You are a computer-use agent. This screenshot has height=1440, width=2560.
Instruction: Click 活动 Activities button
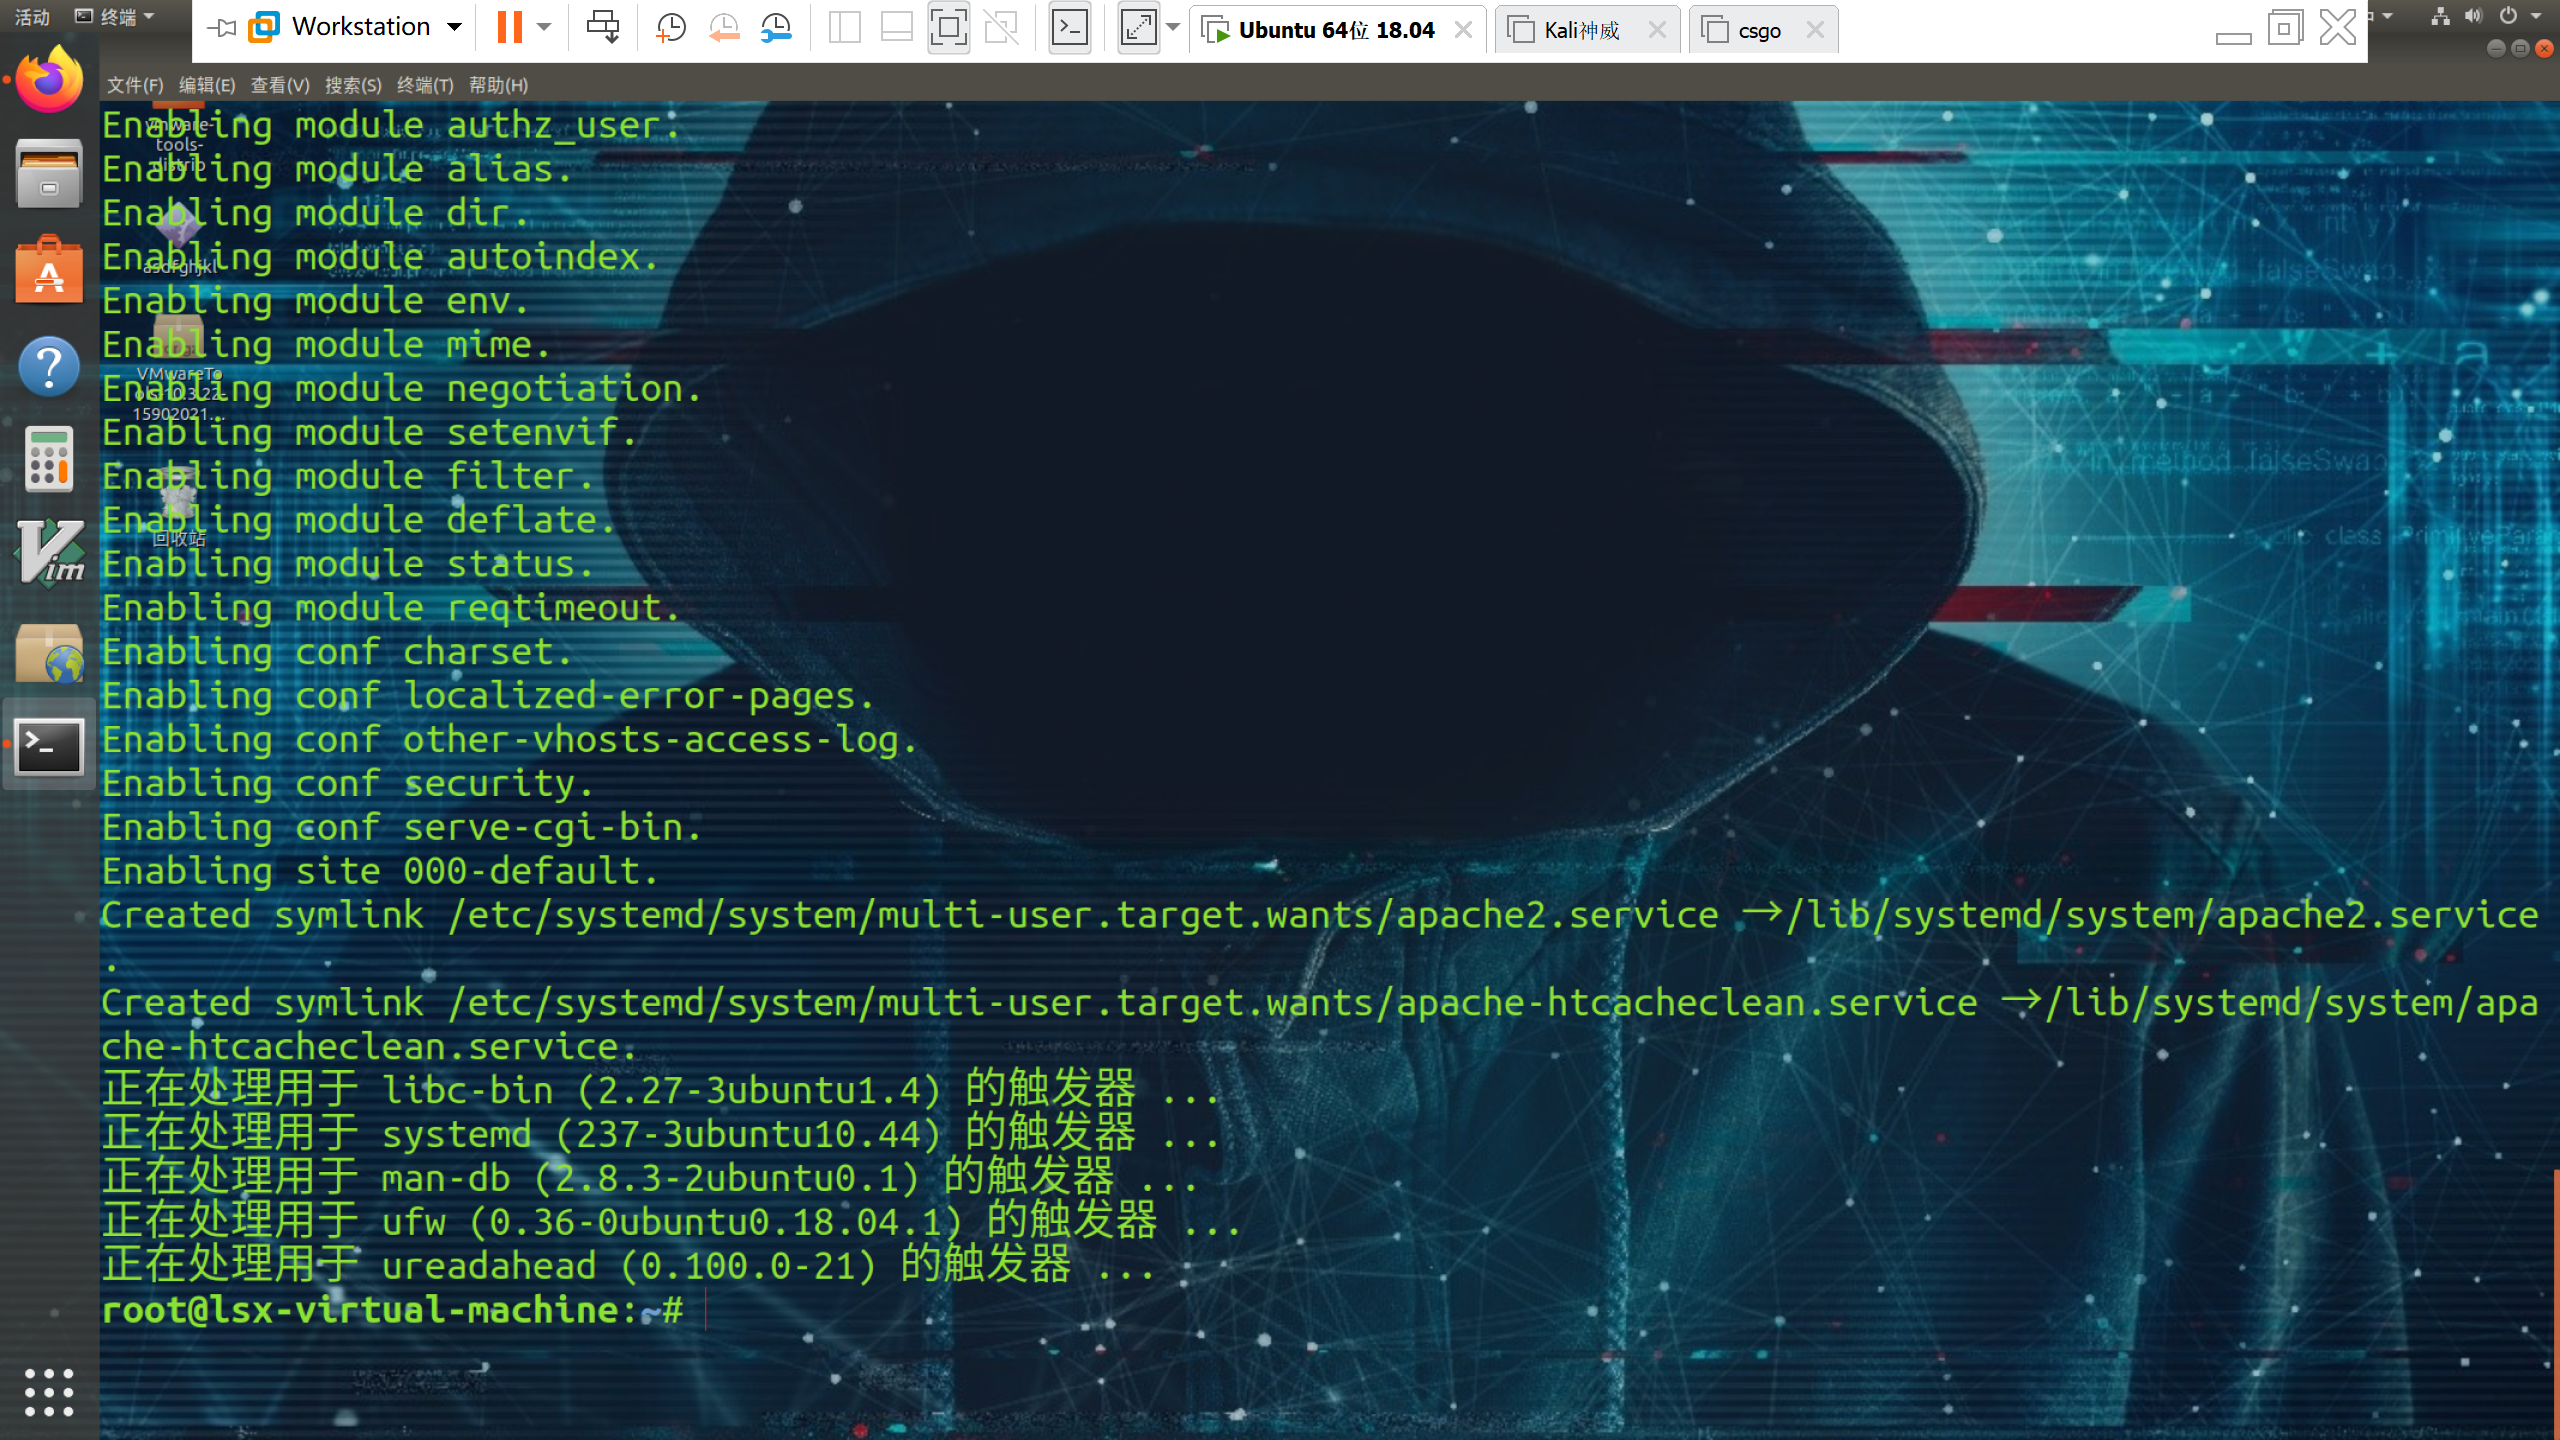click(x=32, y=16)
